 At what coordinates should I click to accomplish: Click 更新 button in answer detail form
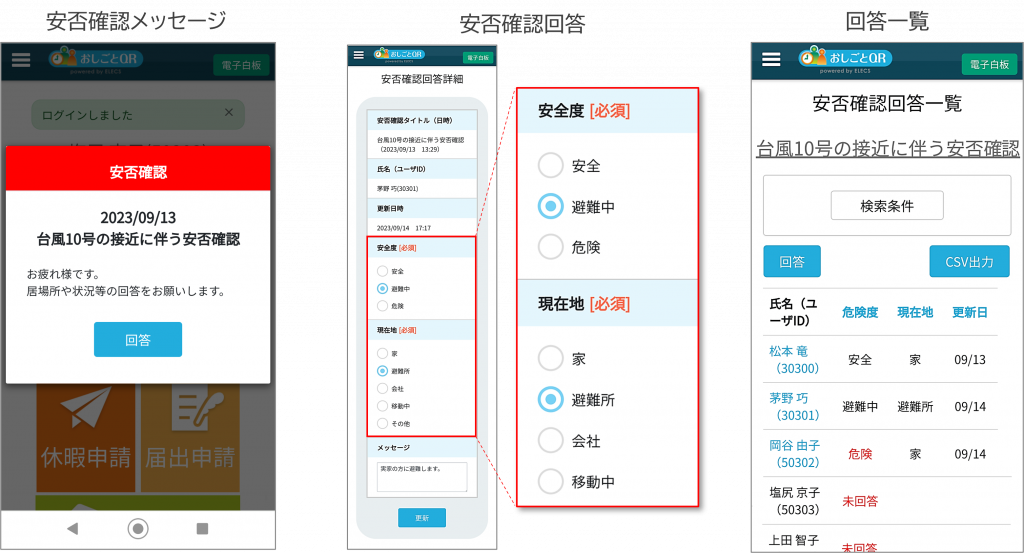click(422, 518)
